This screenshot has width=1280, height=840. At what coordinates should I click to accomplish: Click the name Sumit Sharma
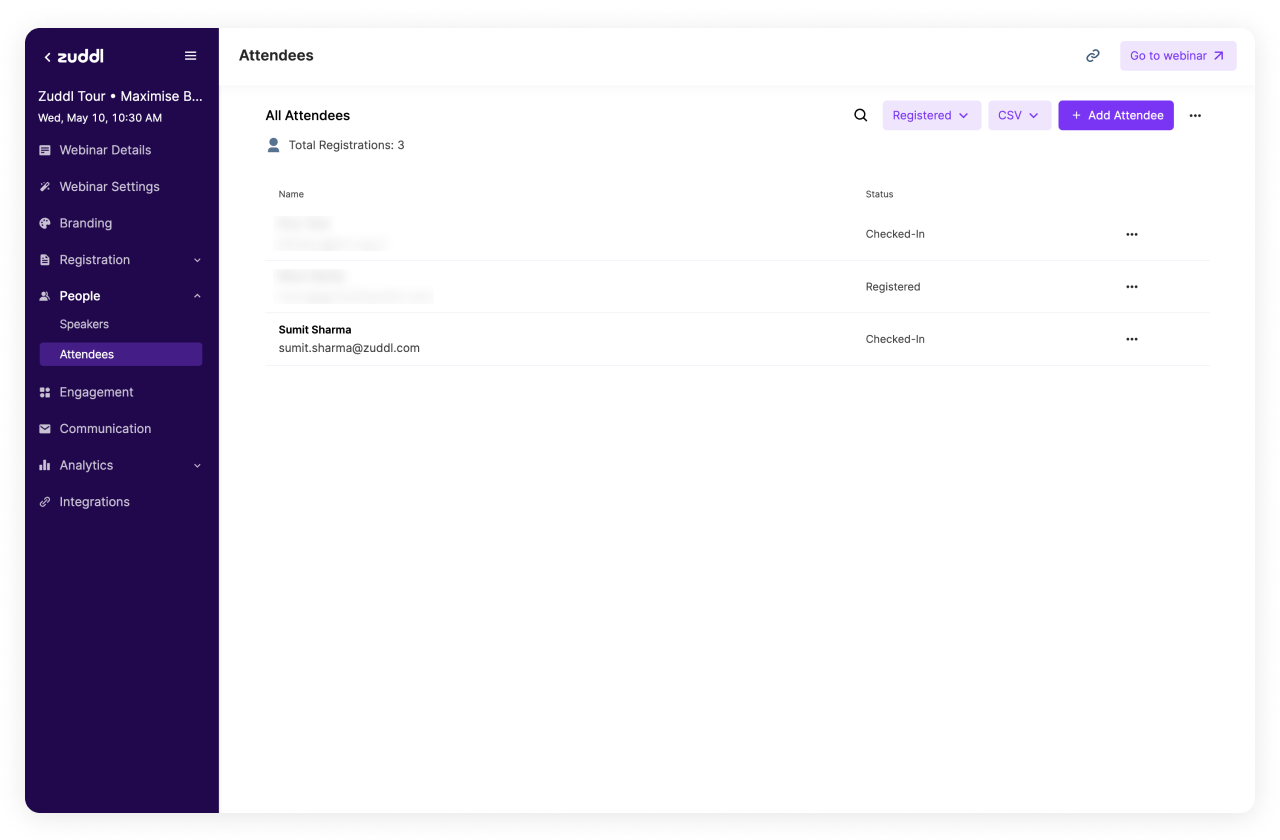[x=315, y=330]
